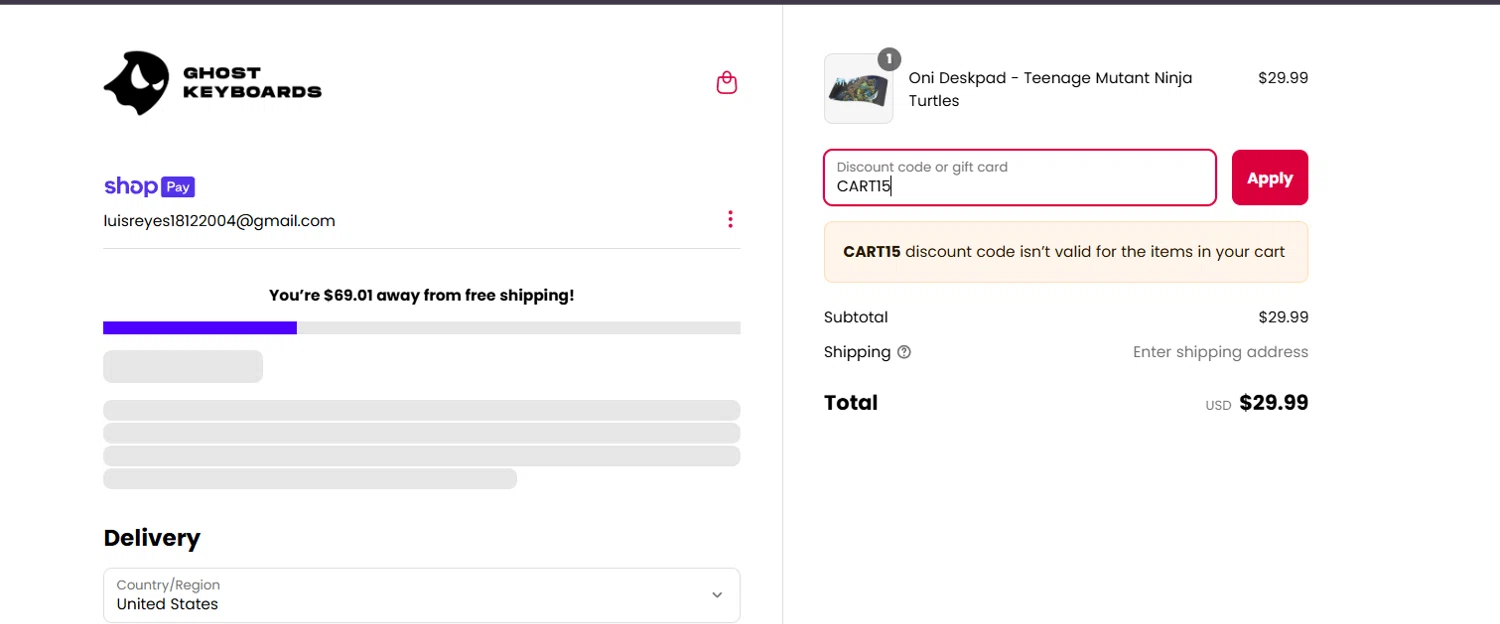Open the Country/Region dropdown
Viewport: 1500px width, 624px height.
point(421,595)
